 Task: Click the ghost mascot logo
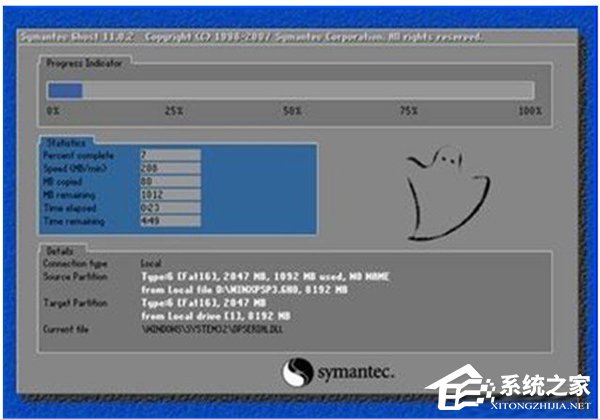(x=448, y=194)
